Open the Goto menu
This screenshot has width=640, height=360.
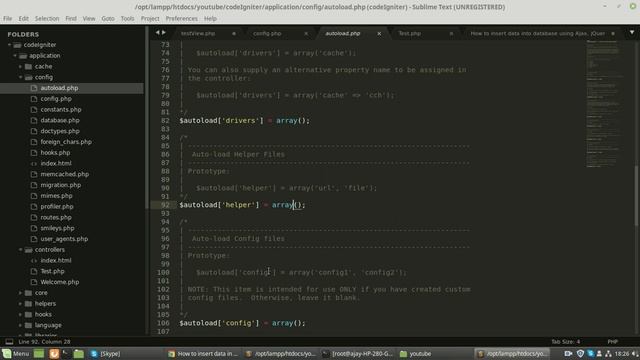108,18
